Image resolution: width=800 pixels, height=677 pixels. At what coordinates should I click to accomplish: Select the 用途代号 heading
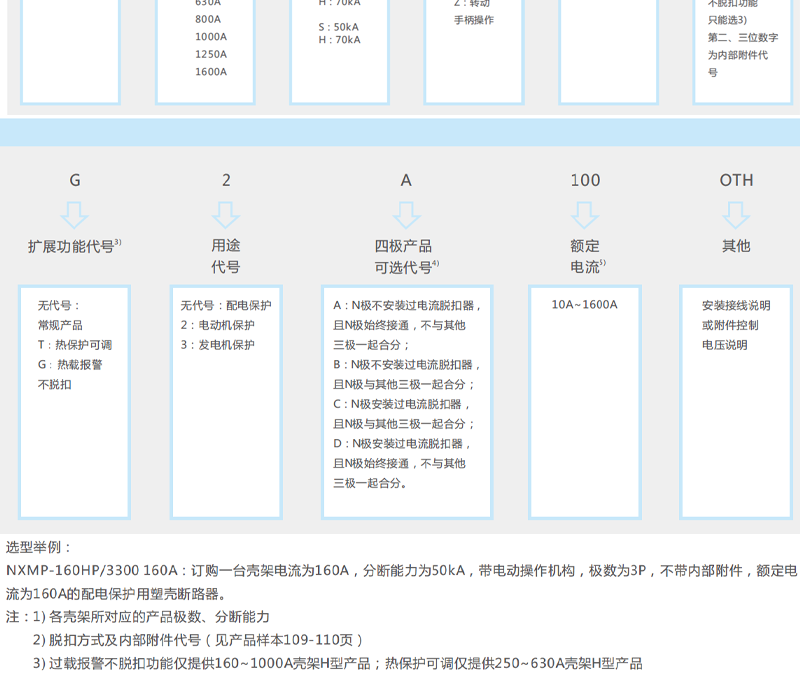coord(226,256)
